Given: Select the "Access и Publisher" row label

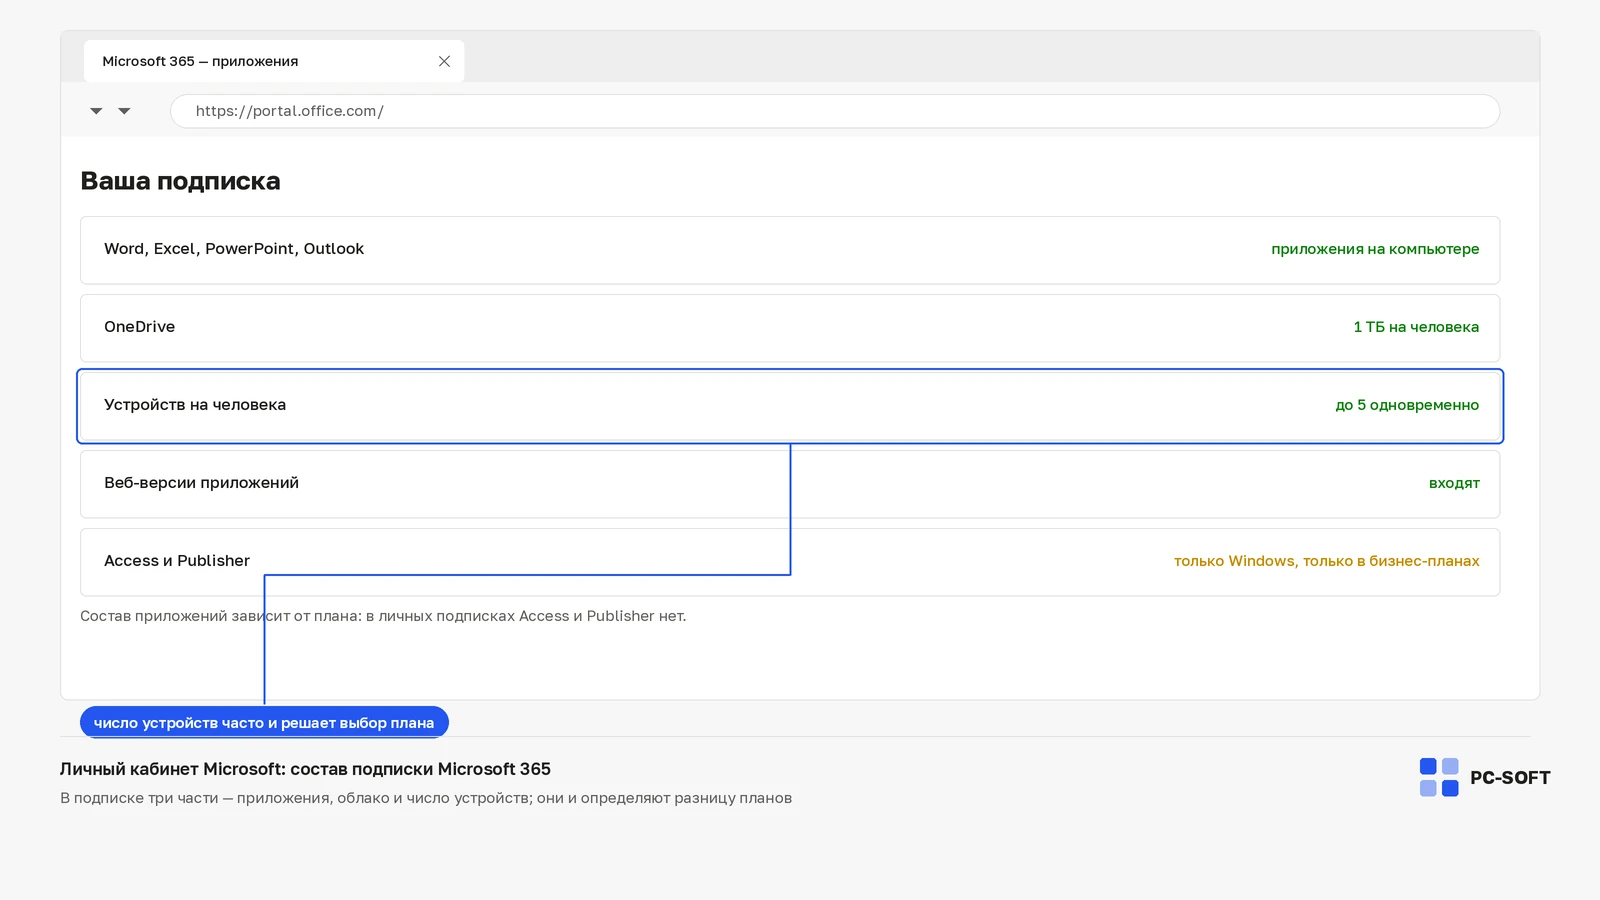Looking at the screenshot, I should coord(177,561).
